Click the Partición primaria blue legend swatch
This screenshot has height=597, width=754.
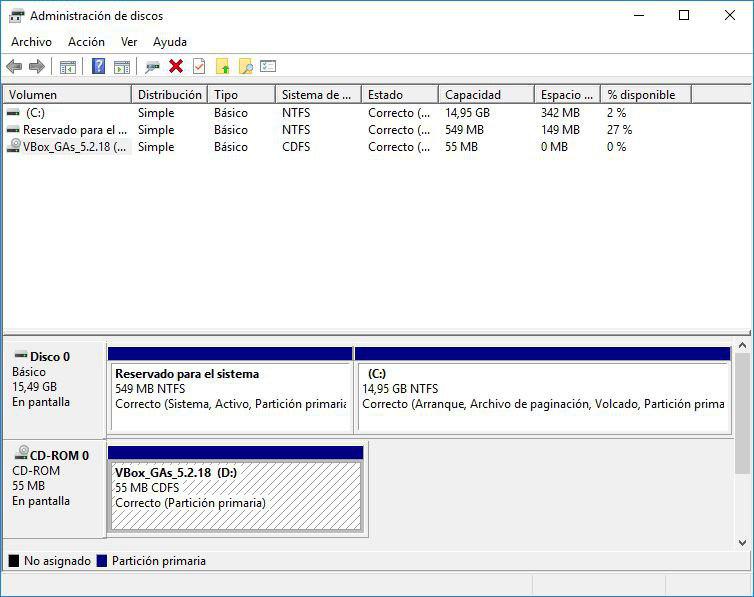pos(102,561)
